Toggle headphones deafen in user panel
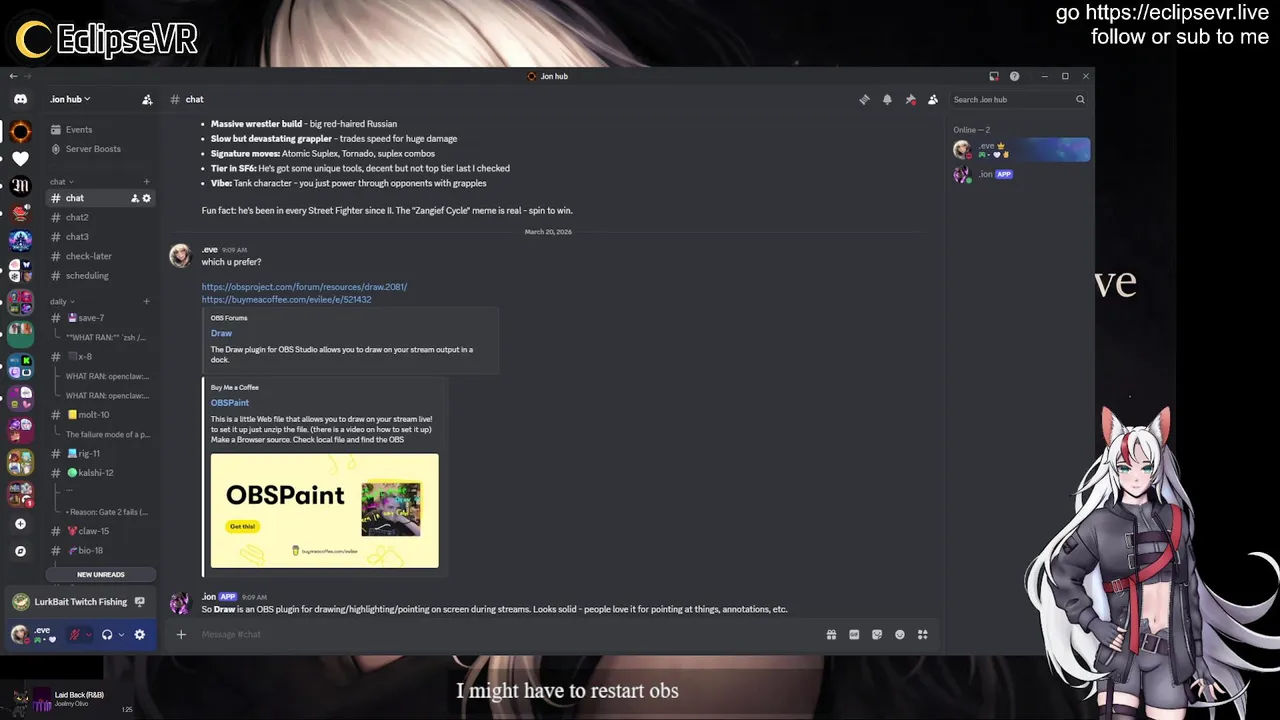The height and width of the screenshot is (720, 1280). 107,634
